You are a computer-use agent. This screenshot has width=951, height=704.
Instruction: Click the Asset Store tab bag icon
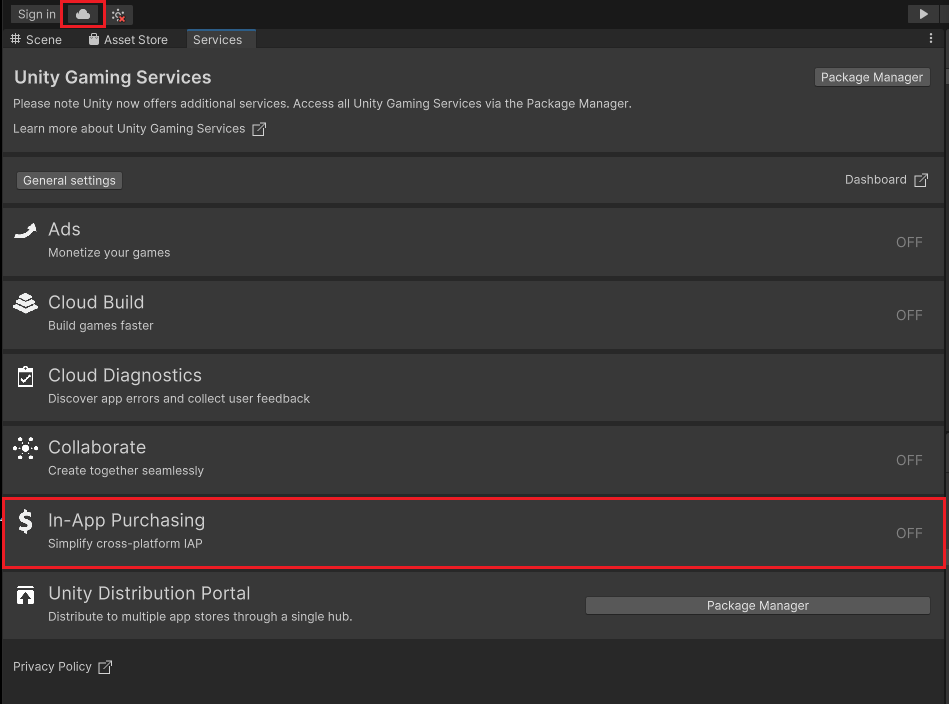pyautogui.click(x=93, y=39)
